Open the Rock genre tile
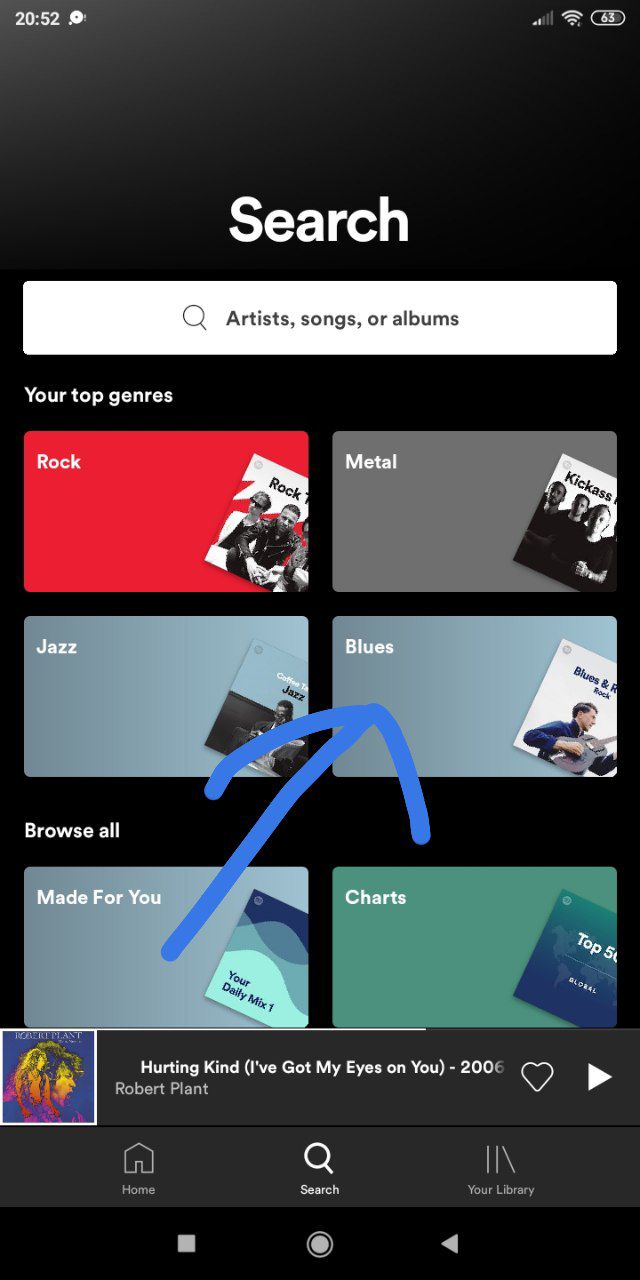 click(x=166, y=511)
